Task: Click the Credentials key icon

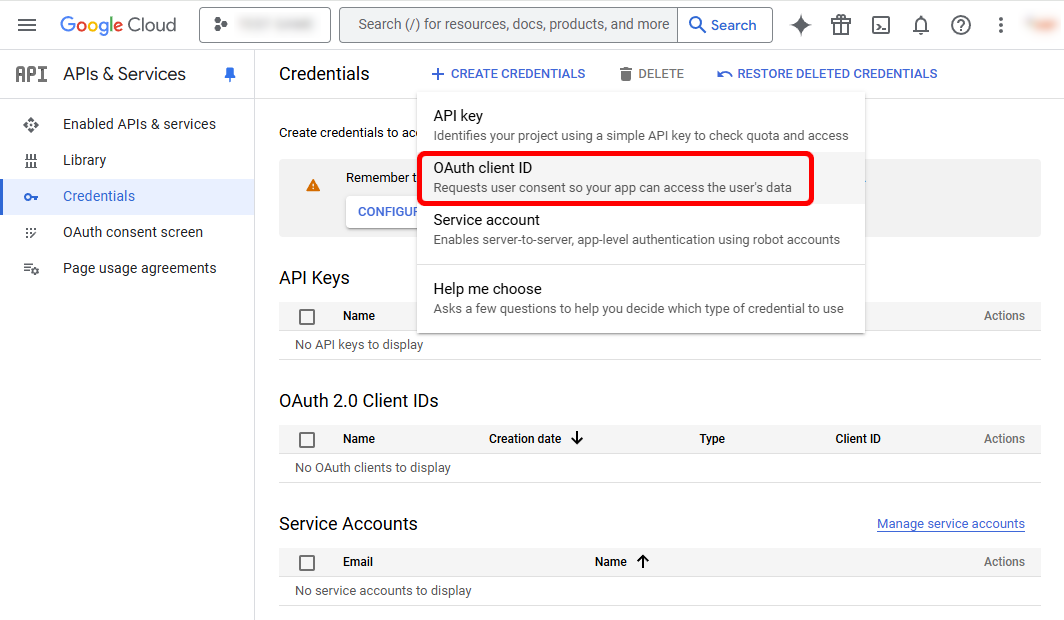Action: click(31, 197)
